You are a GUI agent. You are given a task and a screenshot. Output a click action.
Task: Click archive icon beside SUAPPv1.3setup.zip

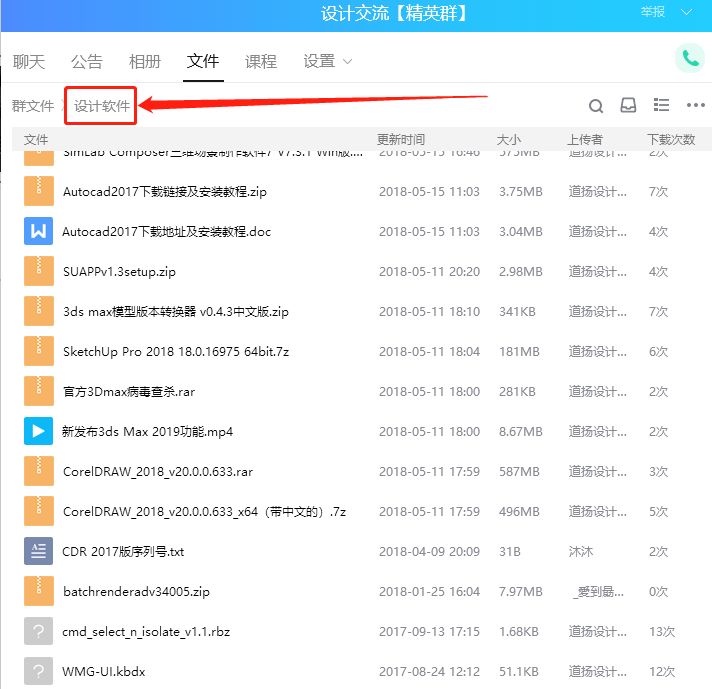point(39,271)
